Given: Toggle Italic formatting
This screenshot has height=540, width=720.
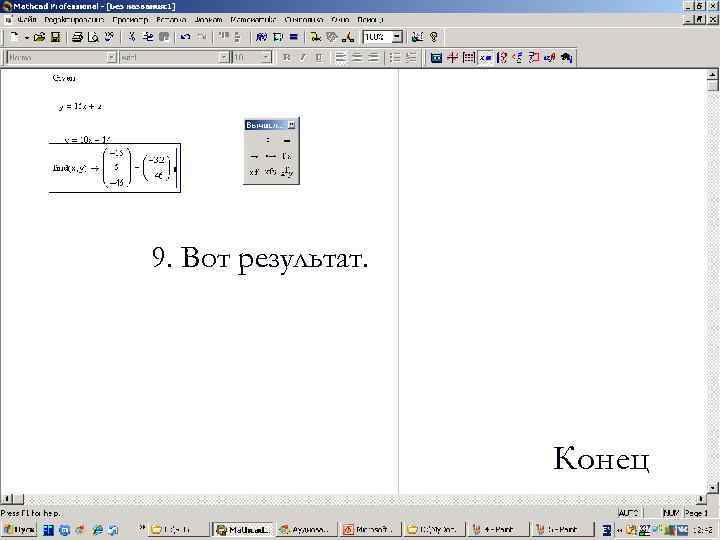Looking at the screenshot, I should coord(303,57).
